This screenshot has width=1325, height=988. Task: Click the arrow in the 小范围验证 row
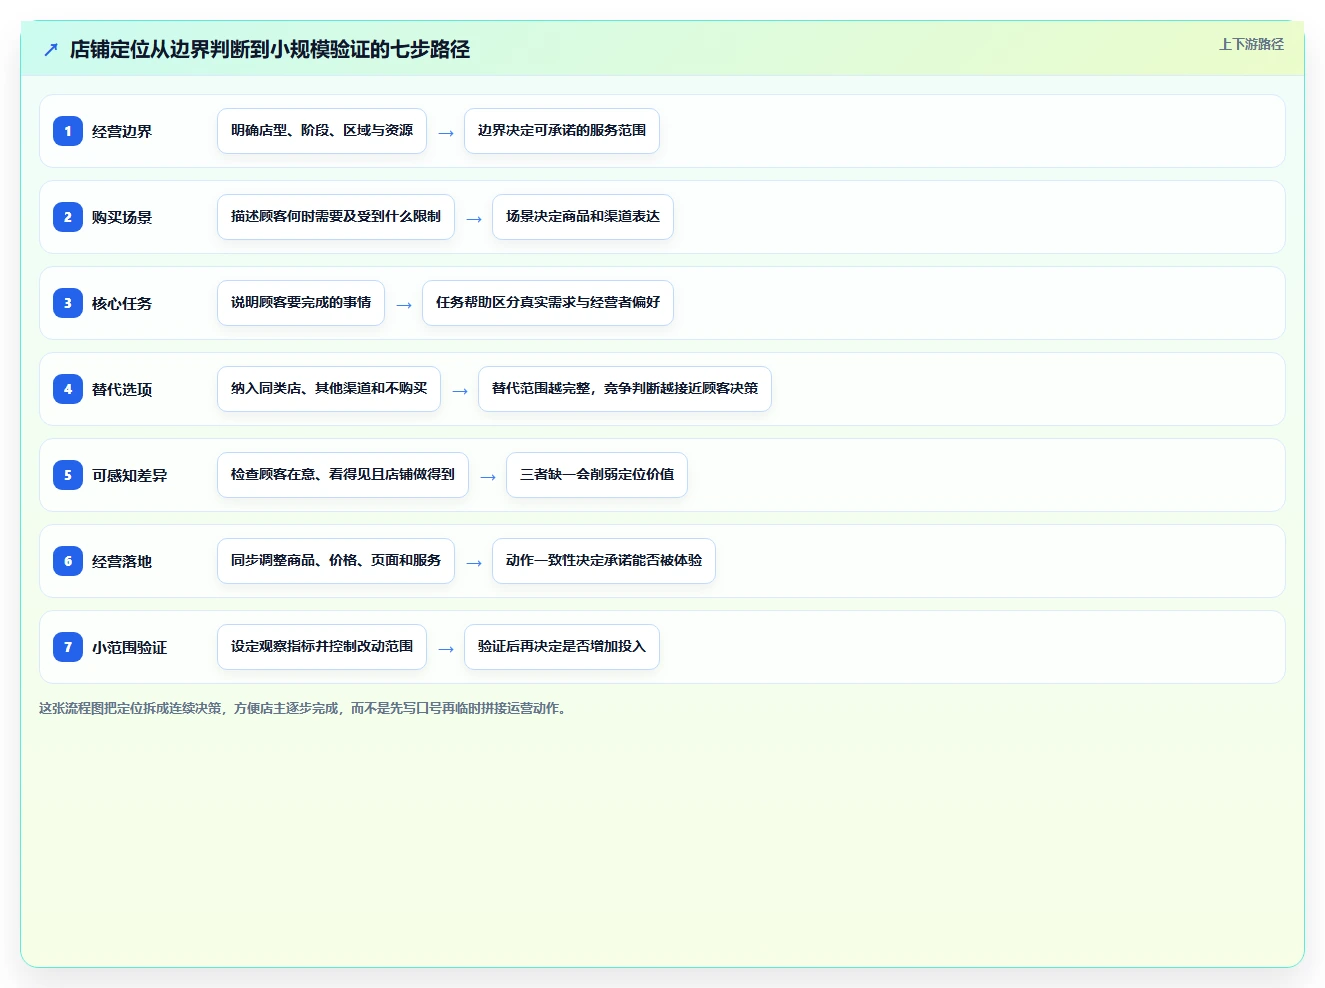[446, 648]
